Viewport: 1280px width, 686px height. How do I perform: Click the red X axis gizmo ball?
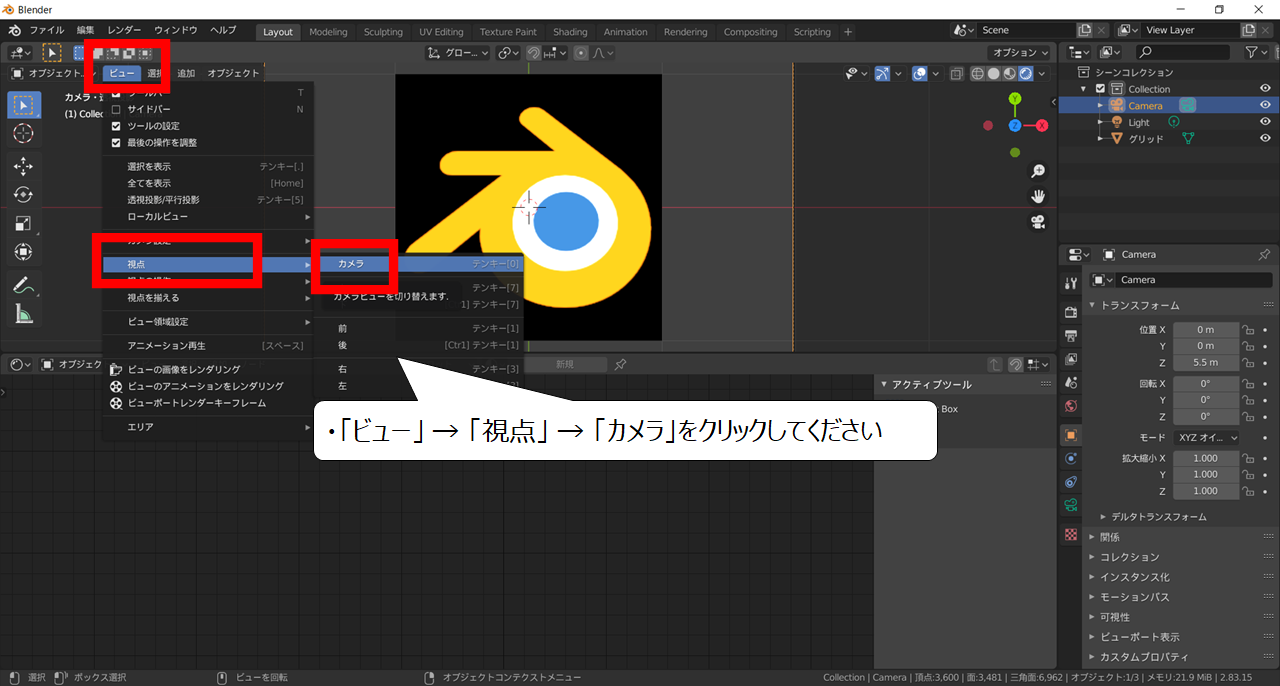pyautogui.click(x=1042, y=125)
